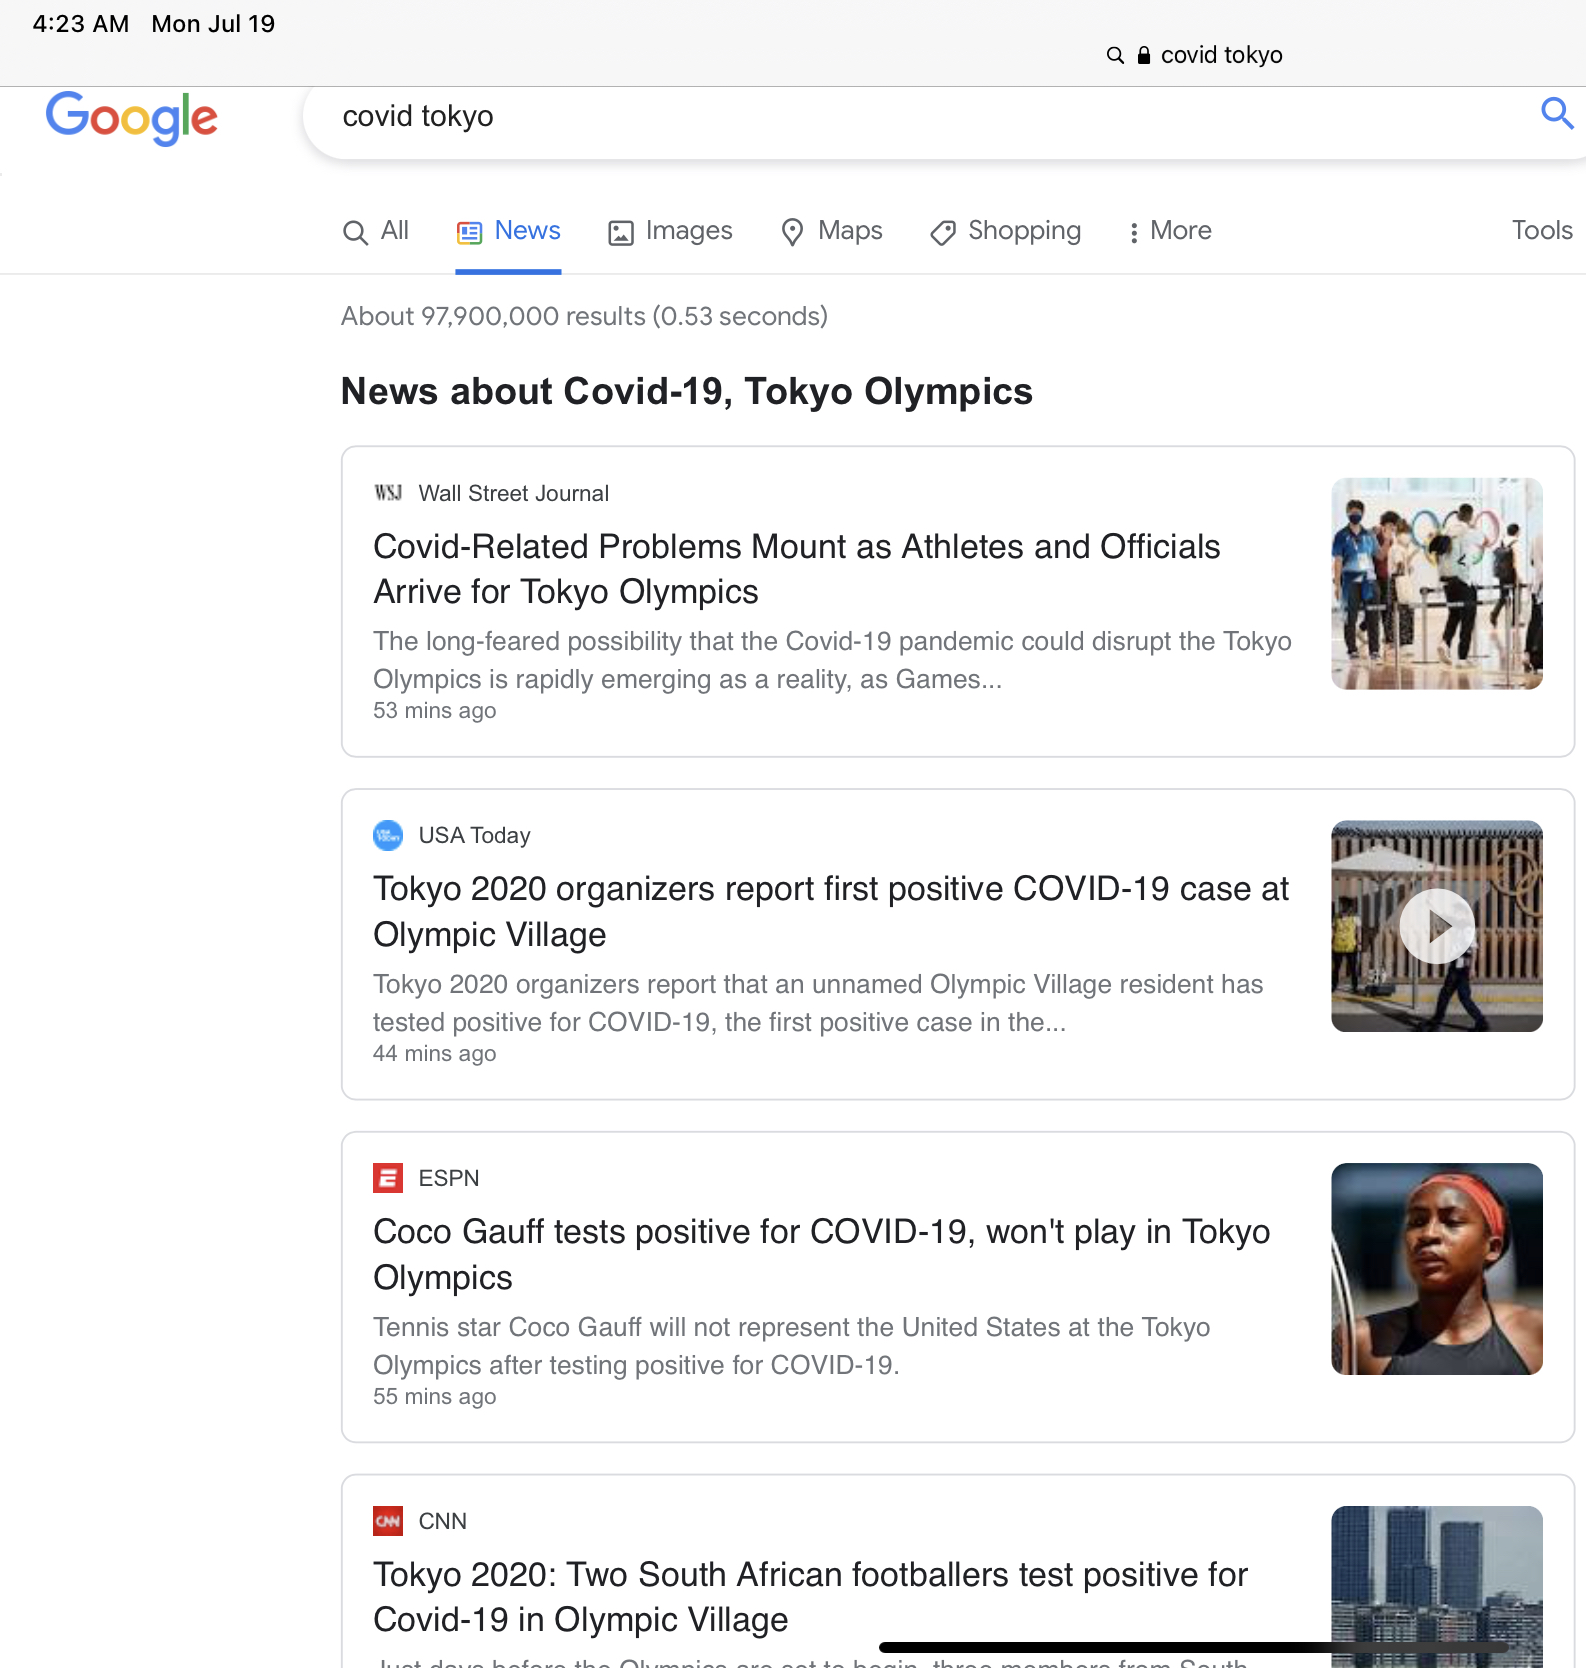
Task: Click 'News about Covid-19, Tokyo Olympics' heading
Action: click(x=687, y=391)
